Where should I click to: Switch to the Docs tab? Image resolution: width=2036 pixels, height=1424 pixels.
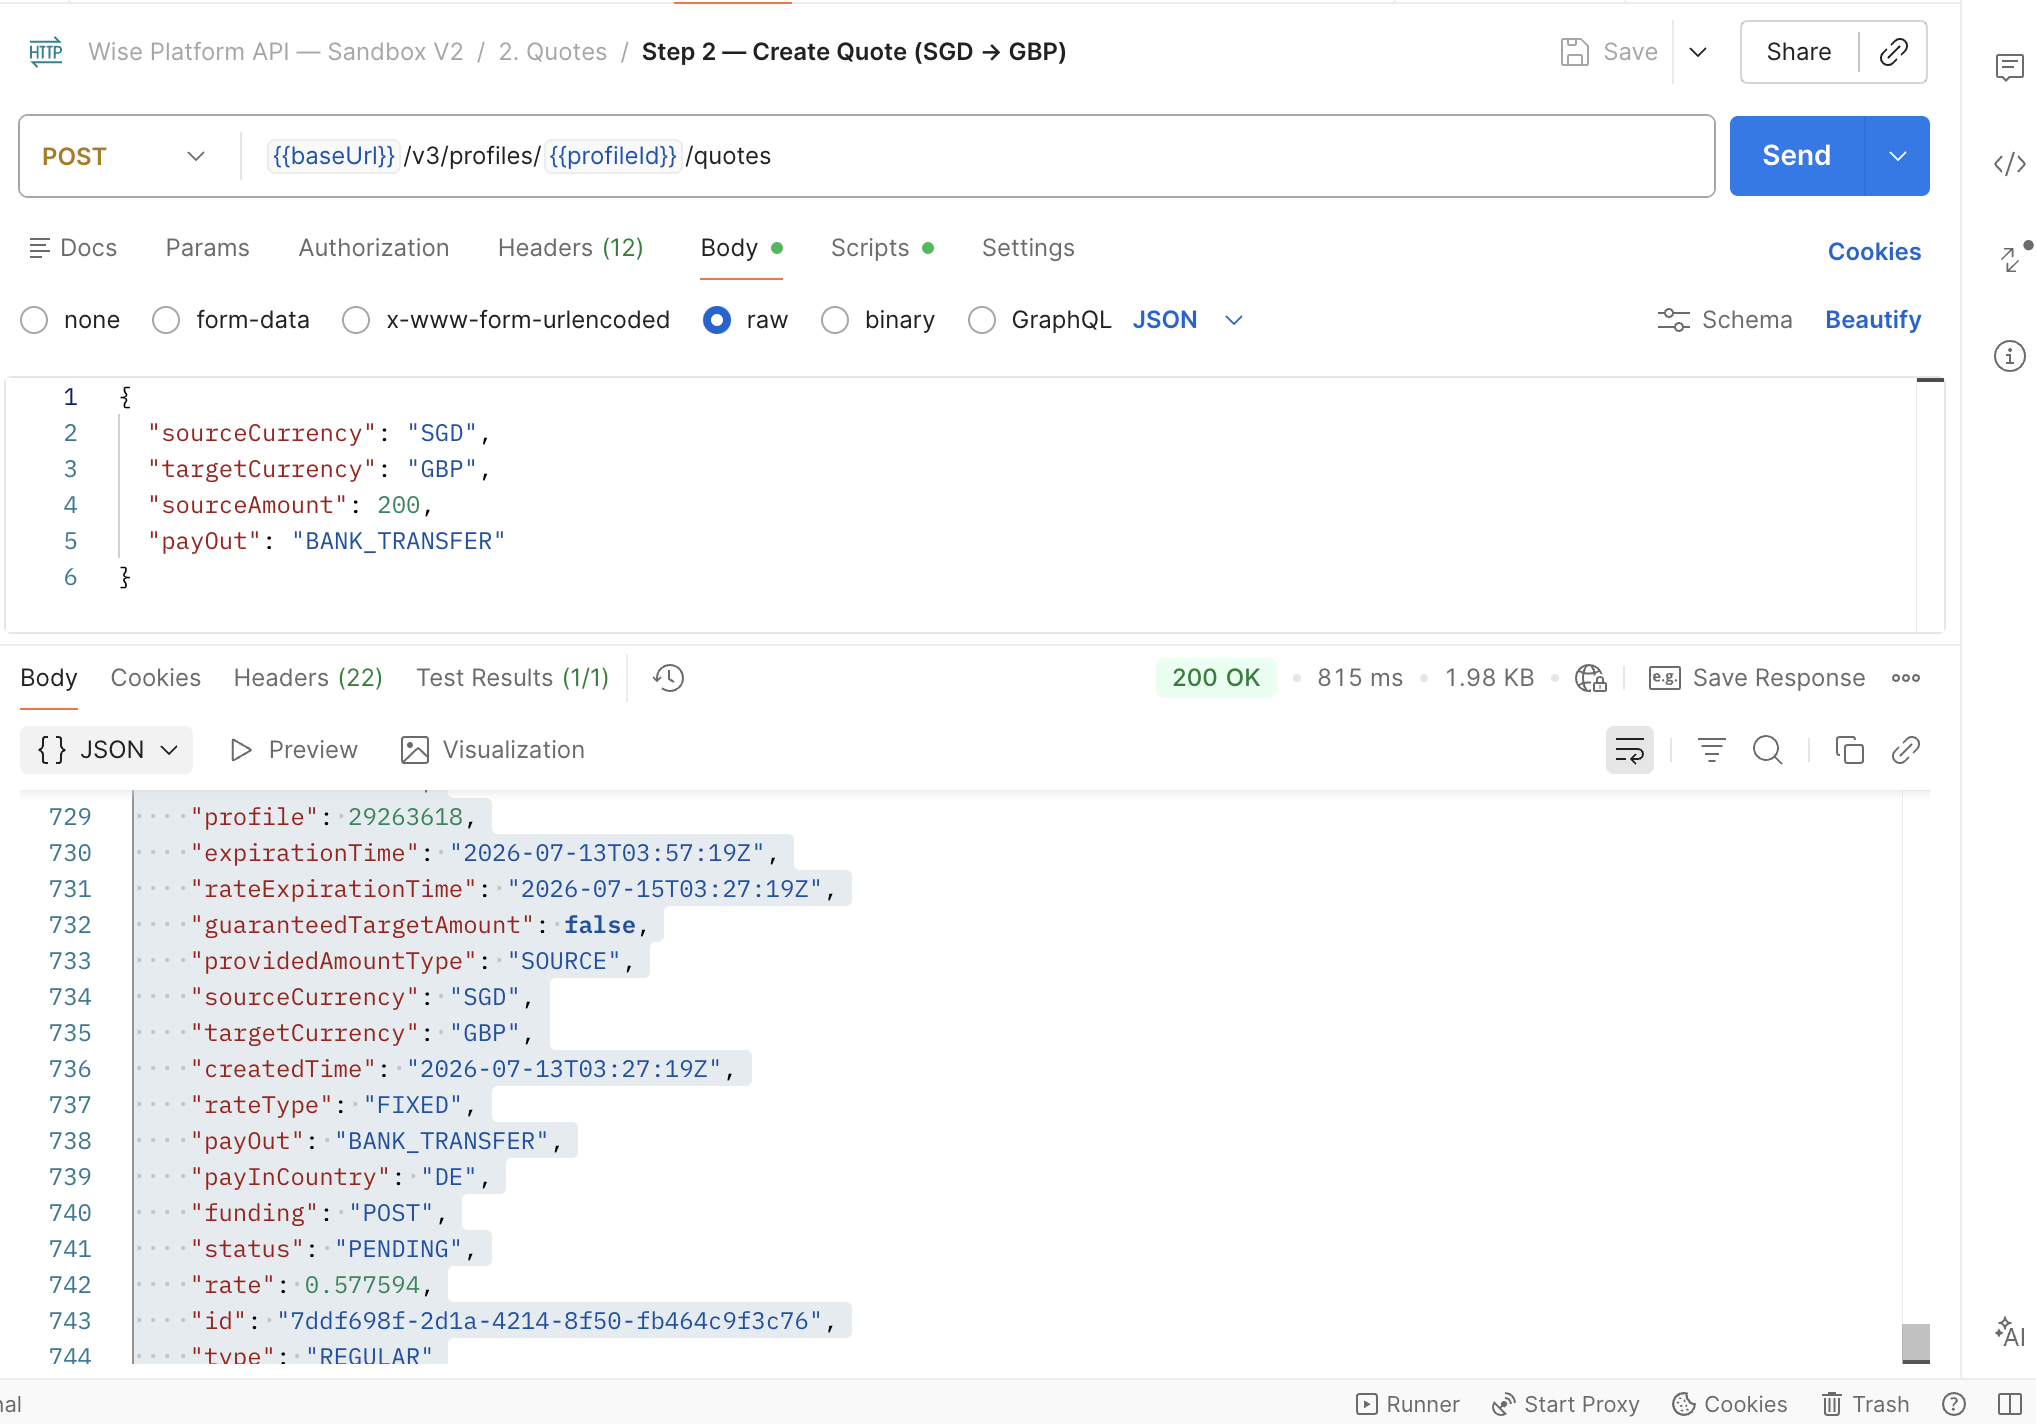[73, 248]
